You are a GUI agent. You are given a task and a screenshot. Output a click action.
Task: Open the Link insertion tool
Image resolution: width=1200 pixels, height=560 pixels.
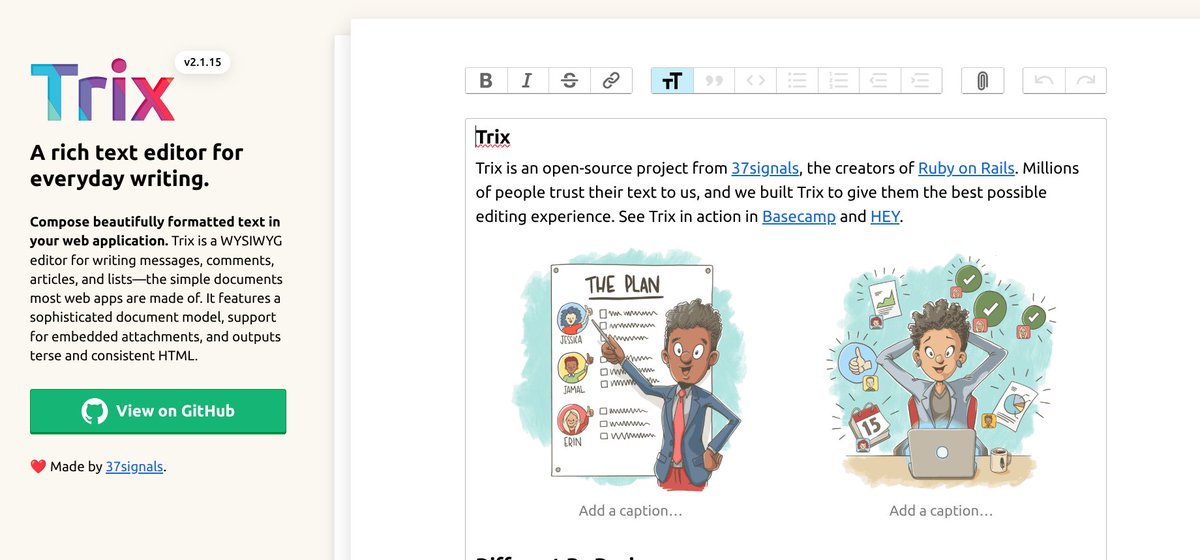611,81
